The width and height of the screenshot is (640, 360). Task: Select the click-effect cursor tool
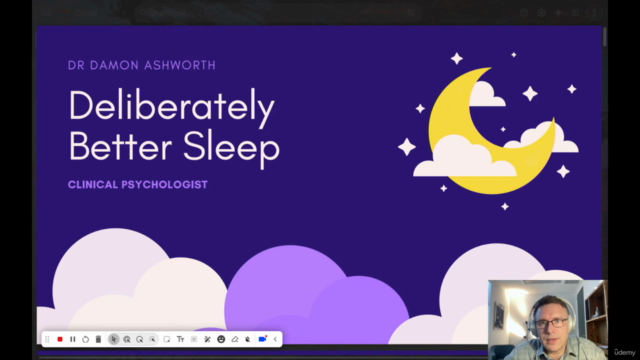(152, 339)
